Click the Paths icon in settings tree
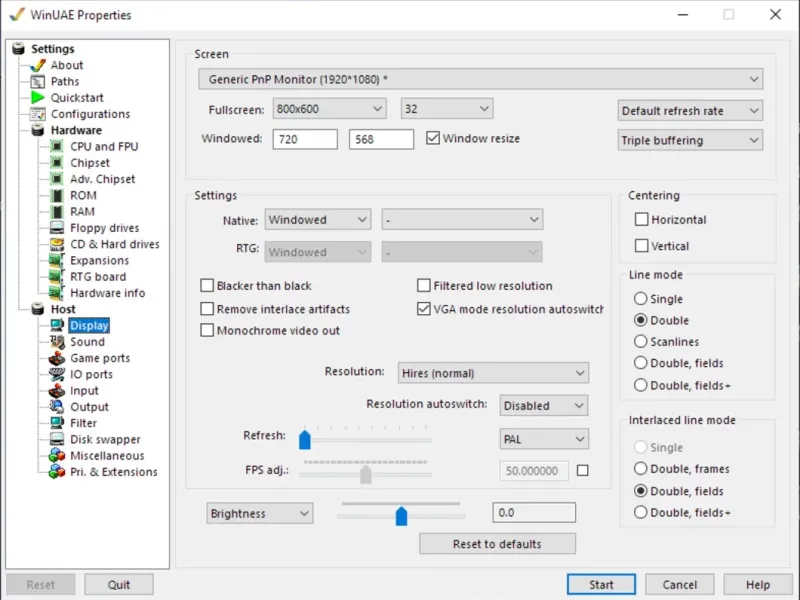The image size is (800, 600). pyautogui.click(x=38, y=82)
